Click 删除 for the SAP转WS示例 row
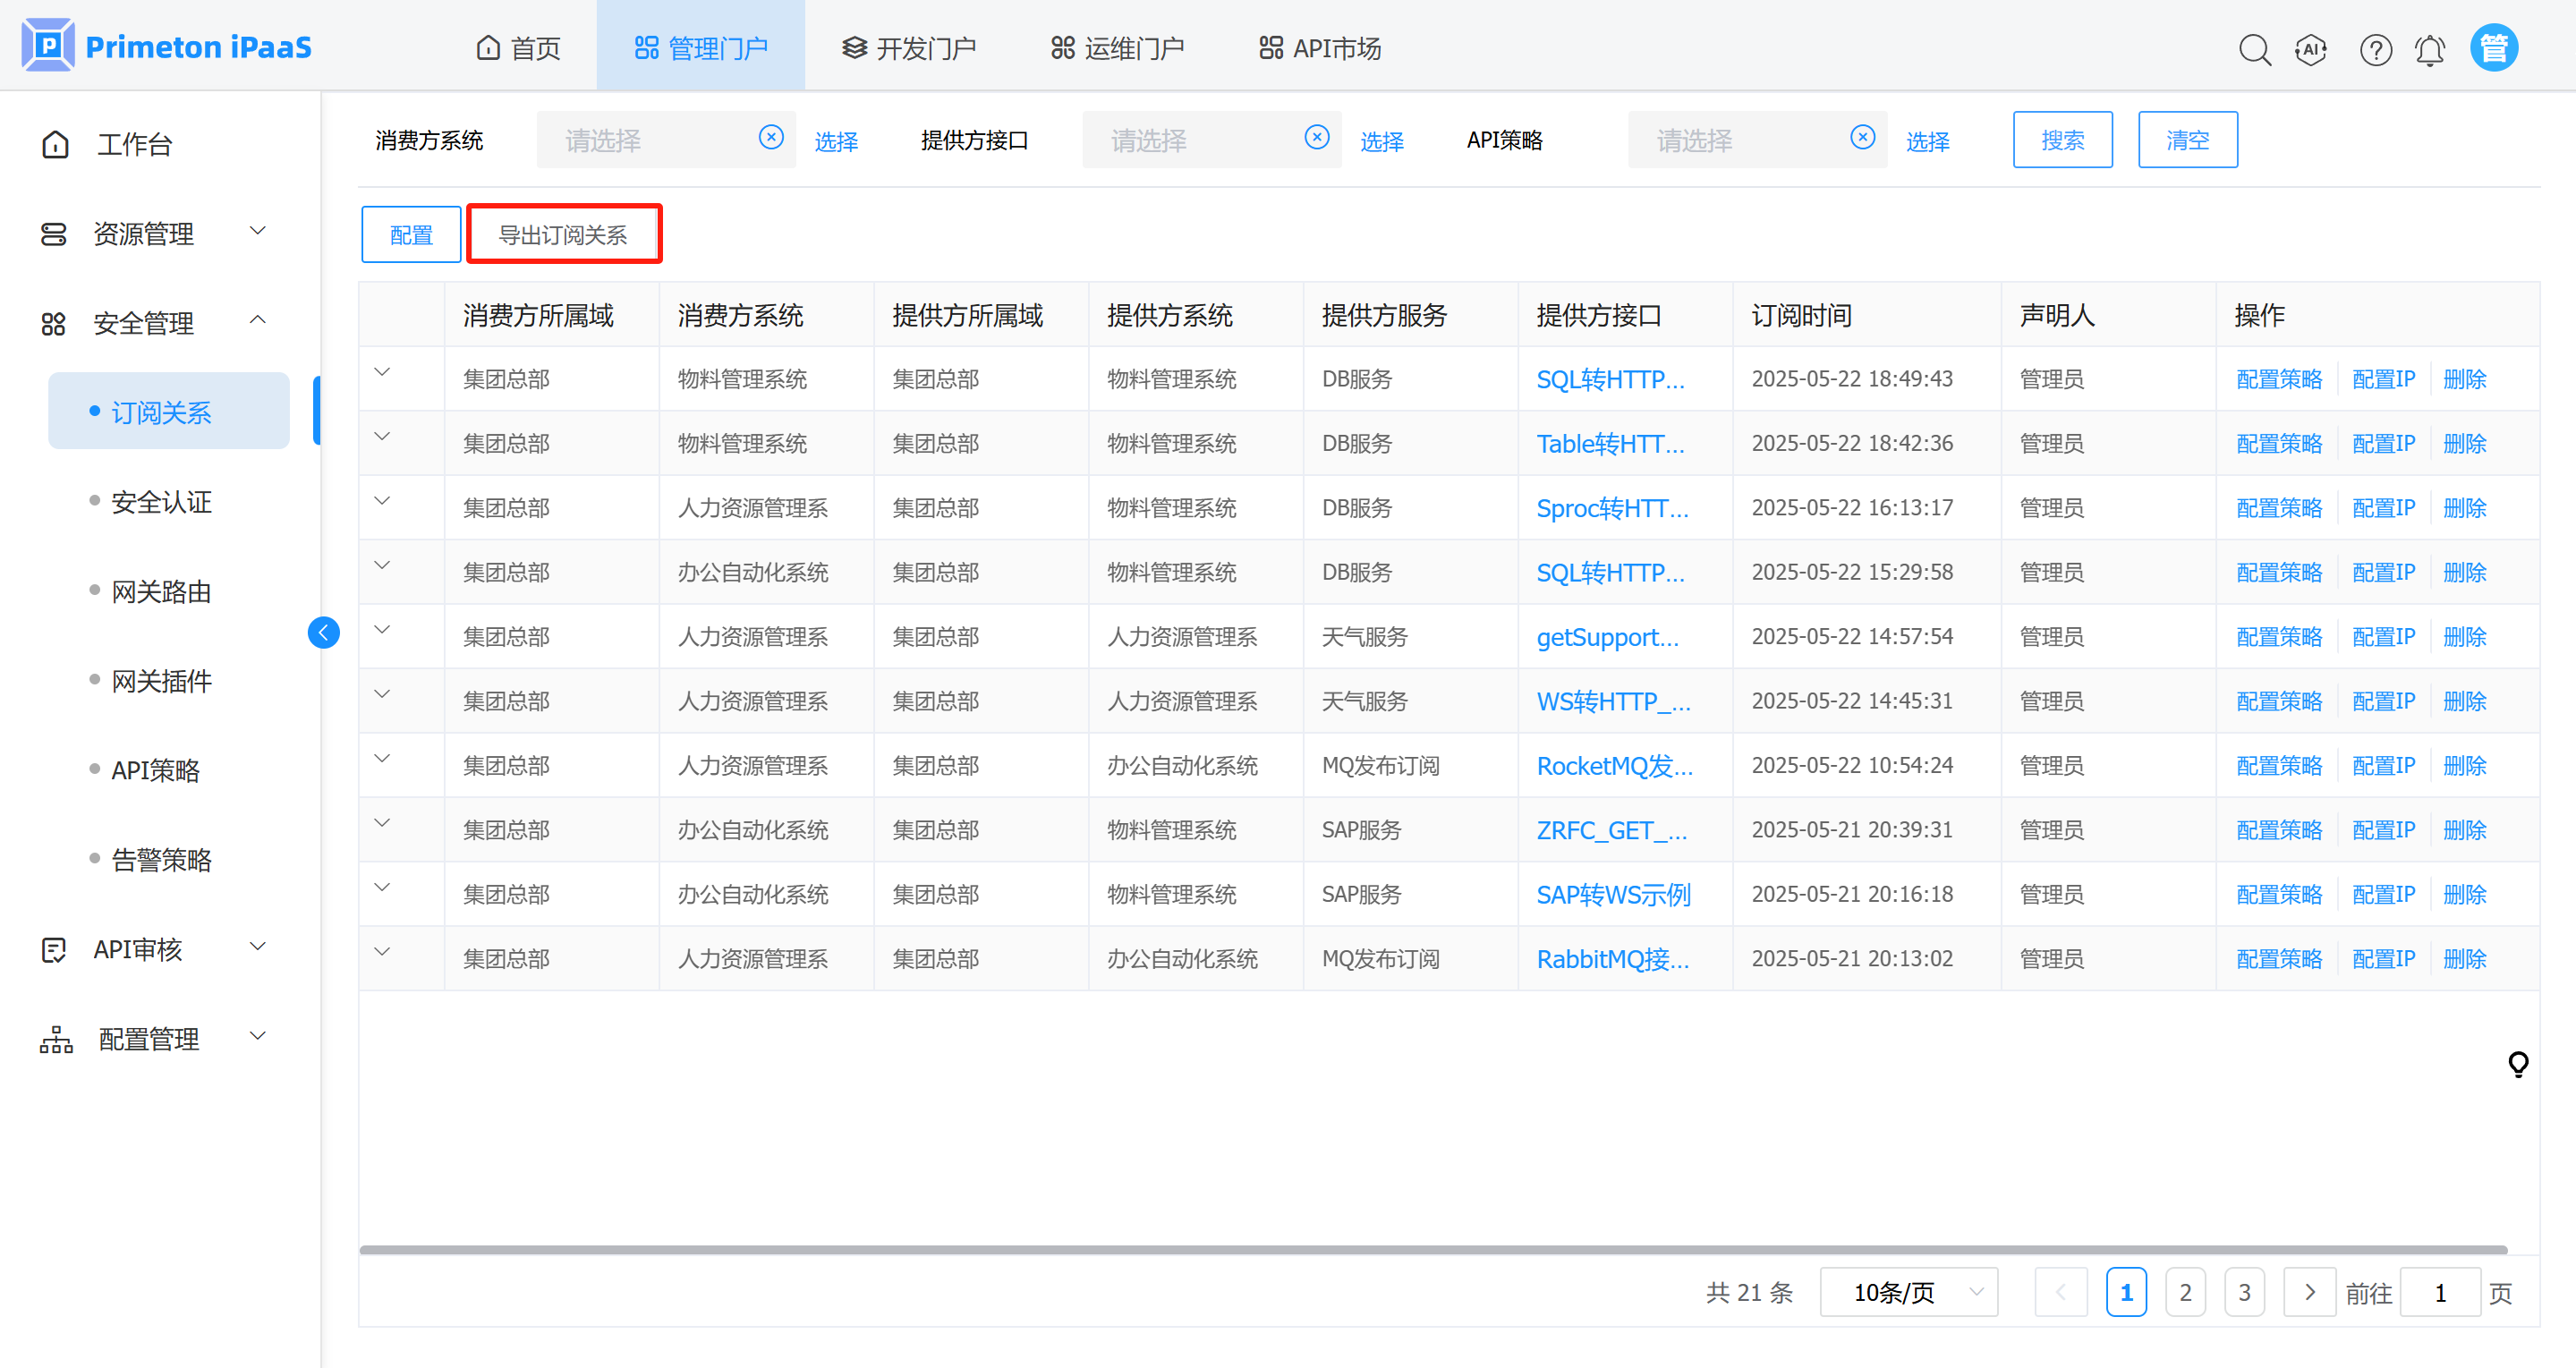Screen dimensions: 2576x1368 2464,894
